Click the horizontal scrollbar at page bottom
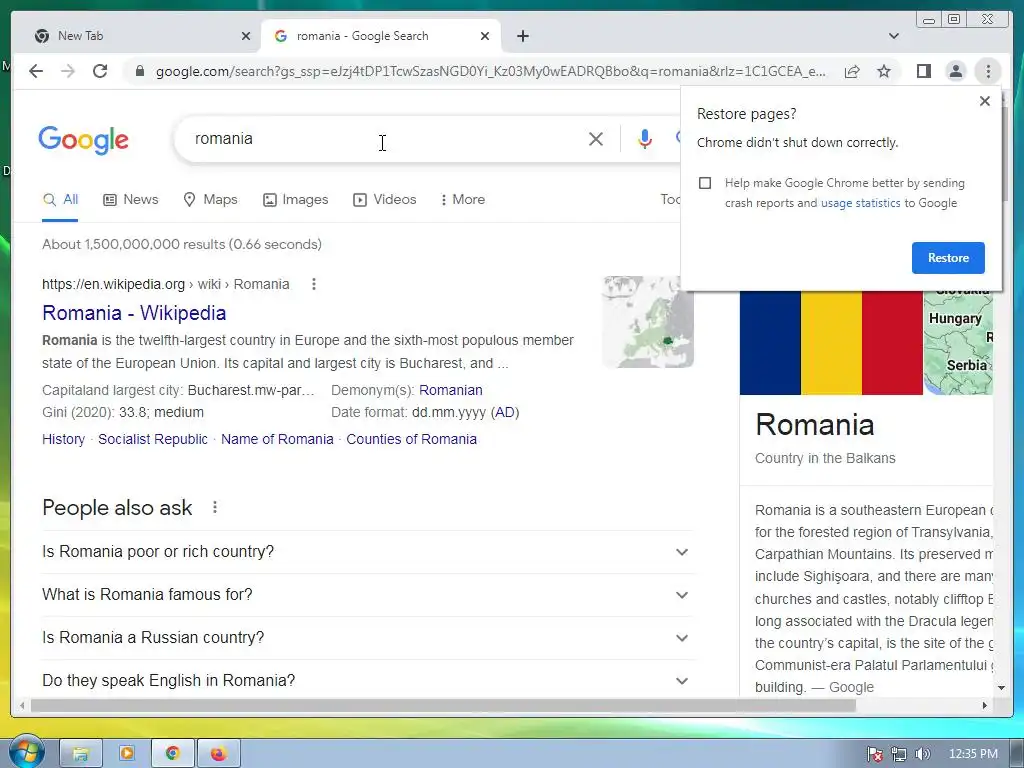The height and width of the screenshot is (768, 1024). pyautogui.click(x=443, y=706)
